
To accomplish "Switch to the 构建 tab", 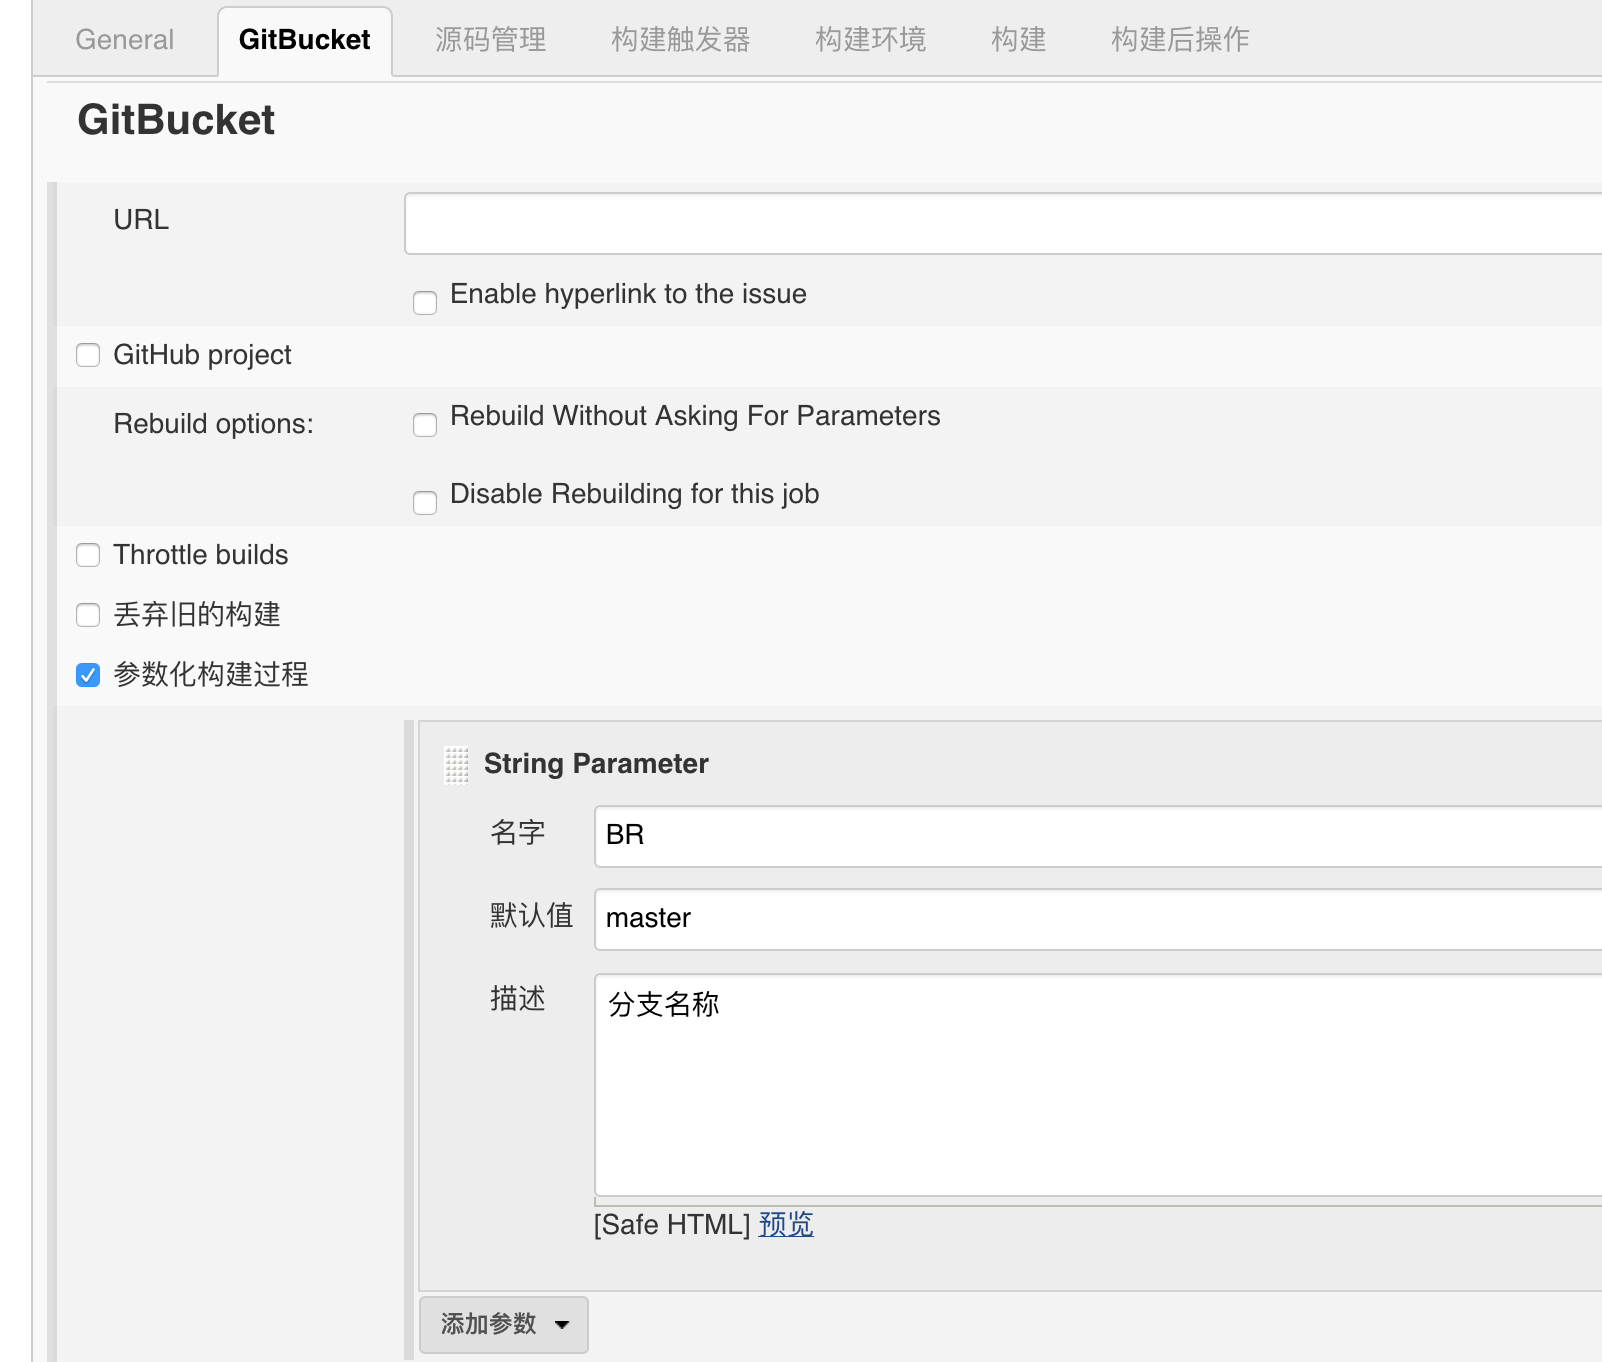I will pyautogui.click(x=1018, y=40).
